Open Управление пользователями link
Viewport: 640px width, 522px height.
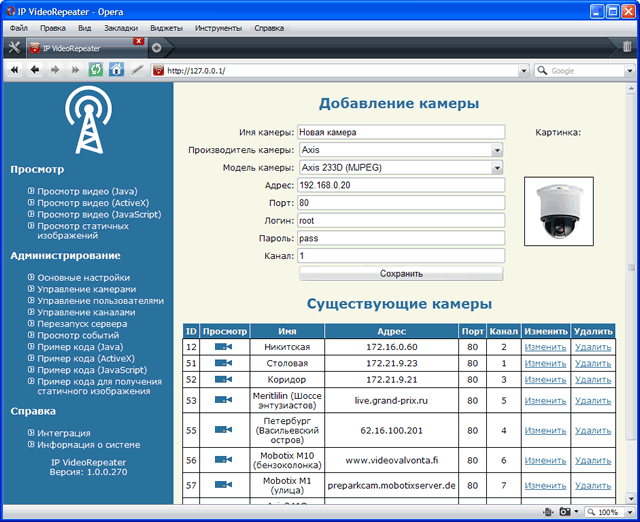pyautogui.click(x=100, y=301)
